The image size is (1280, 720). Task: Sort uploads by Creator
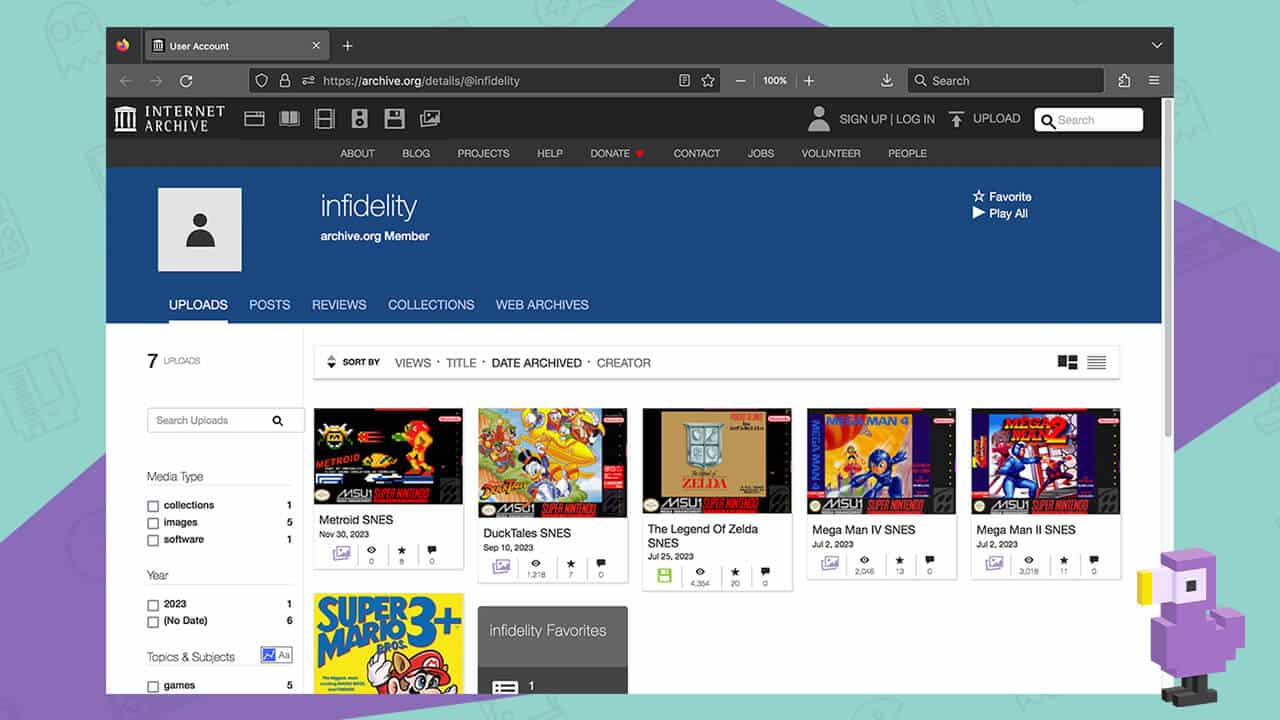(624, 363)
